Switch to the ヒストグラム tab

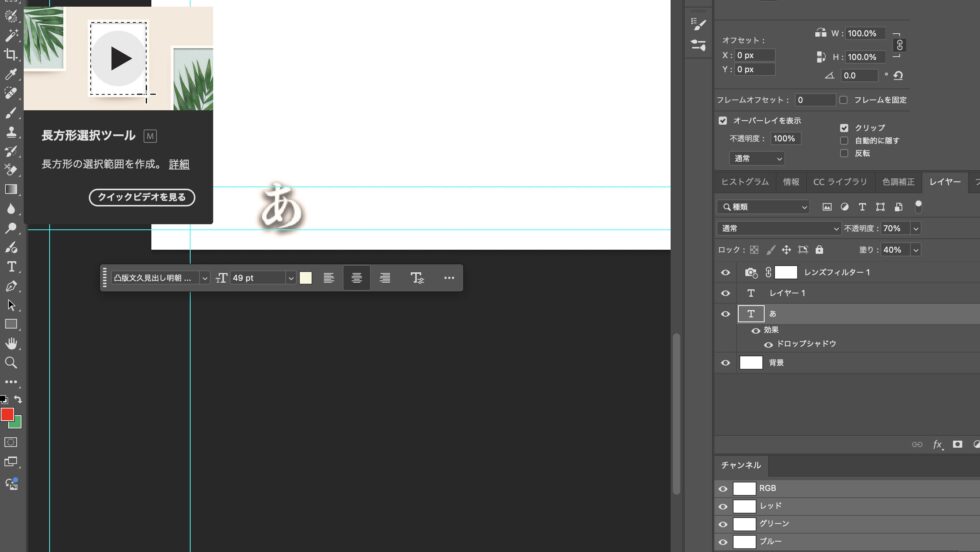(745, 182)
